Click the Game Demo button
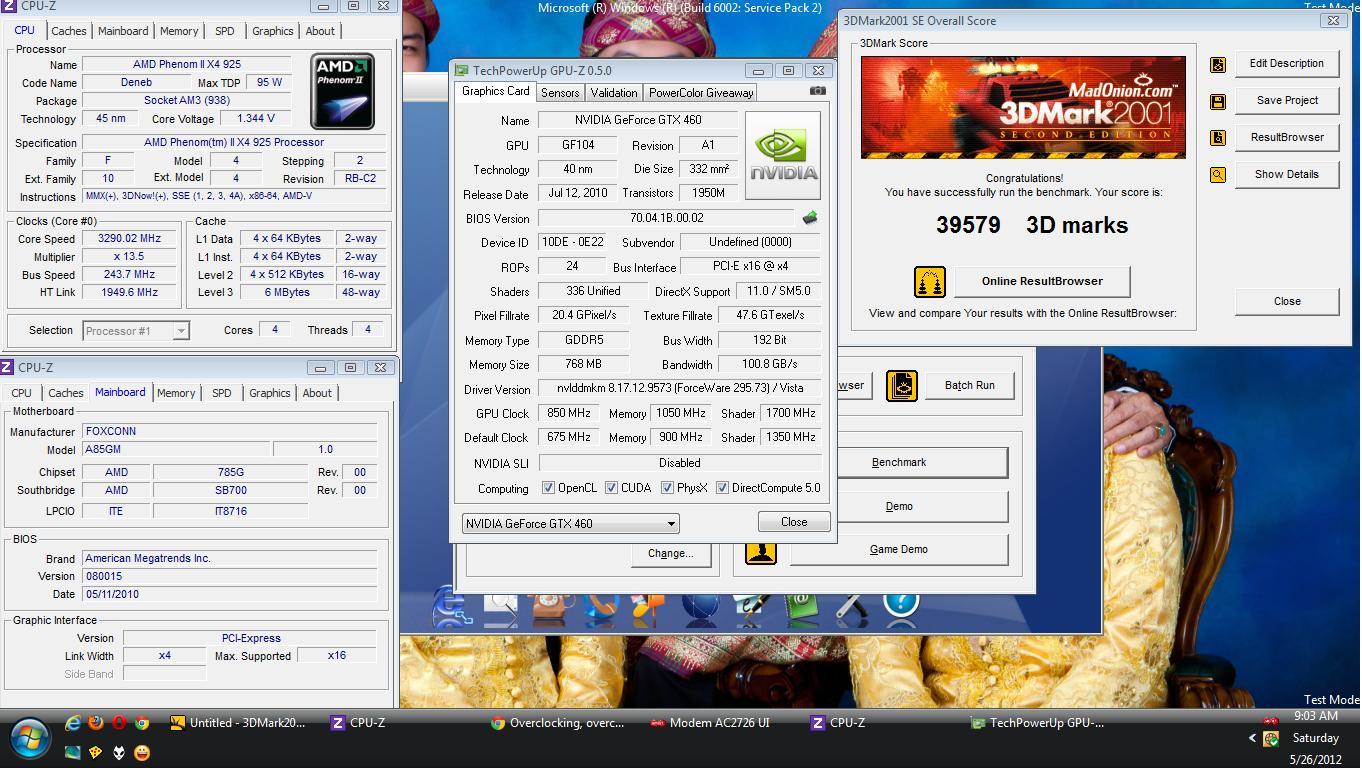 click(x=899, y=549)
